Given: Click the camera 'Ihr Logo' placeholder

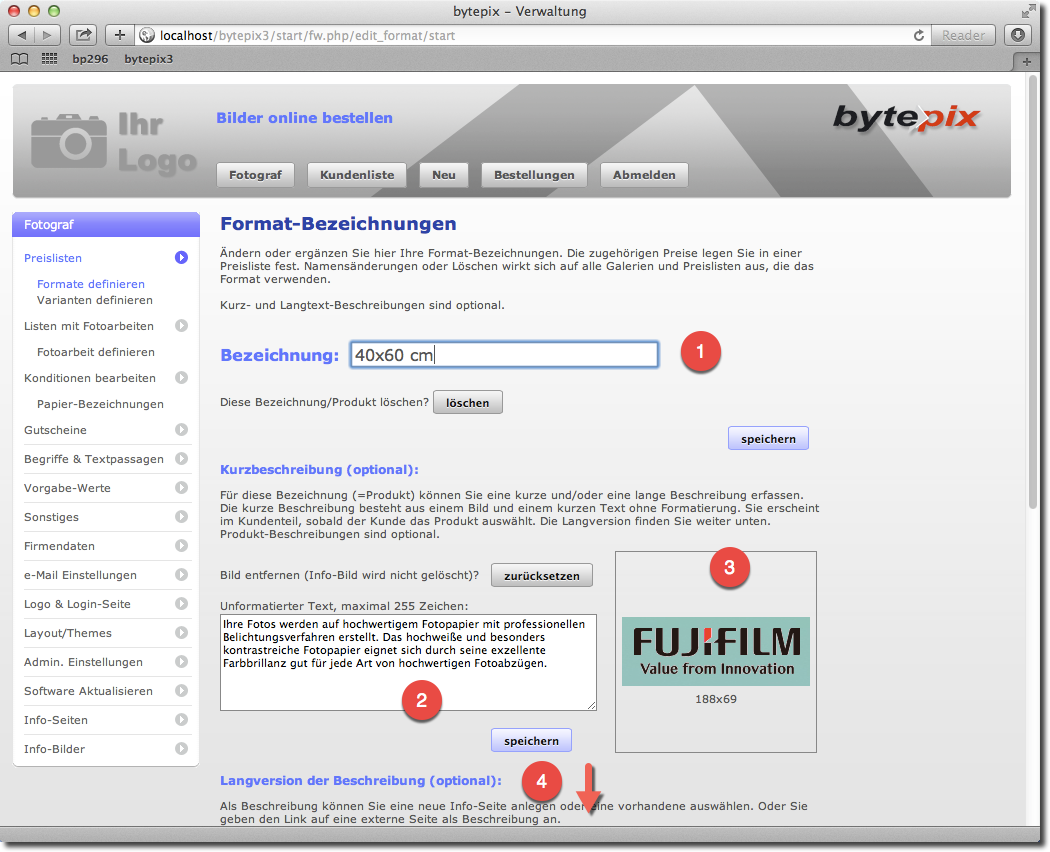Looking at the screenshot, I should tap(114, 143).
